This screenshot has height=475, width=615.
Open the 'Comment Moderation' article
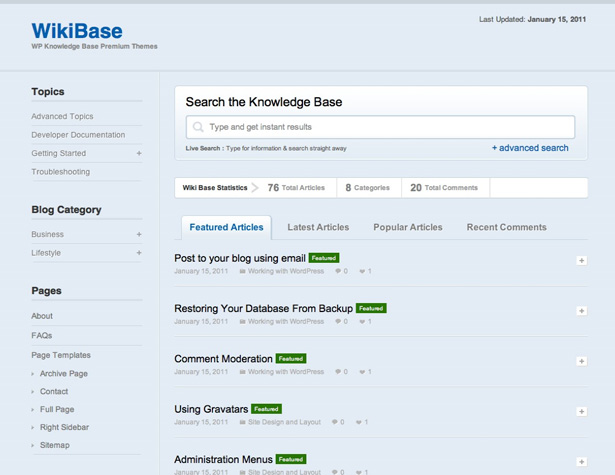[x=223, y=359]
